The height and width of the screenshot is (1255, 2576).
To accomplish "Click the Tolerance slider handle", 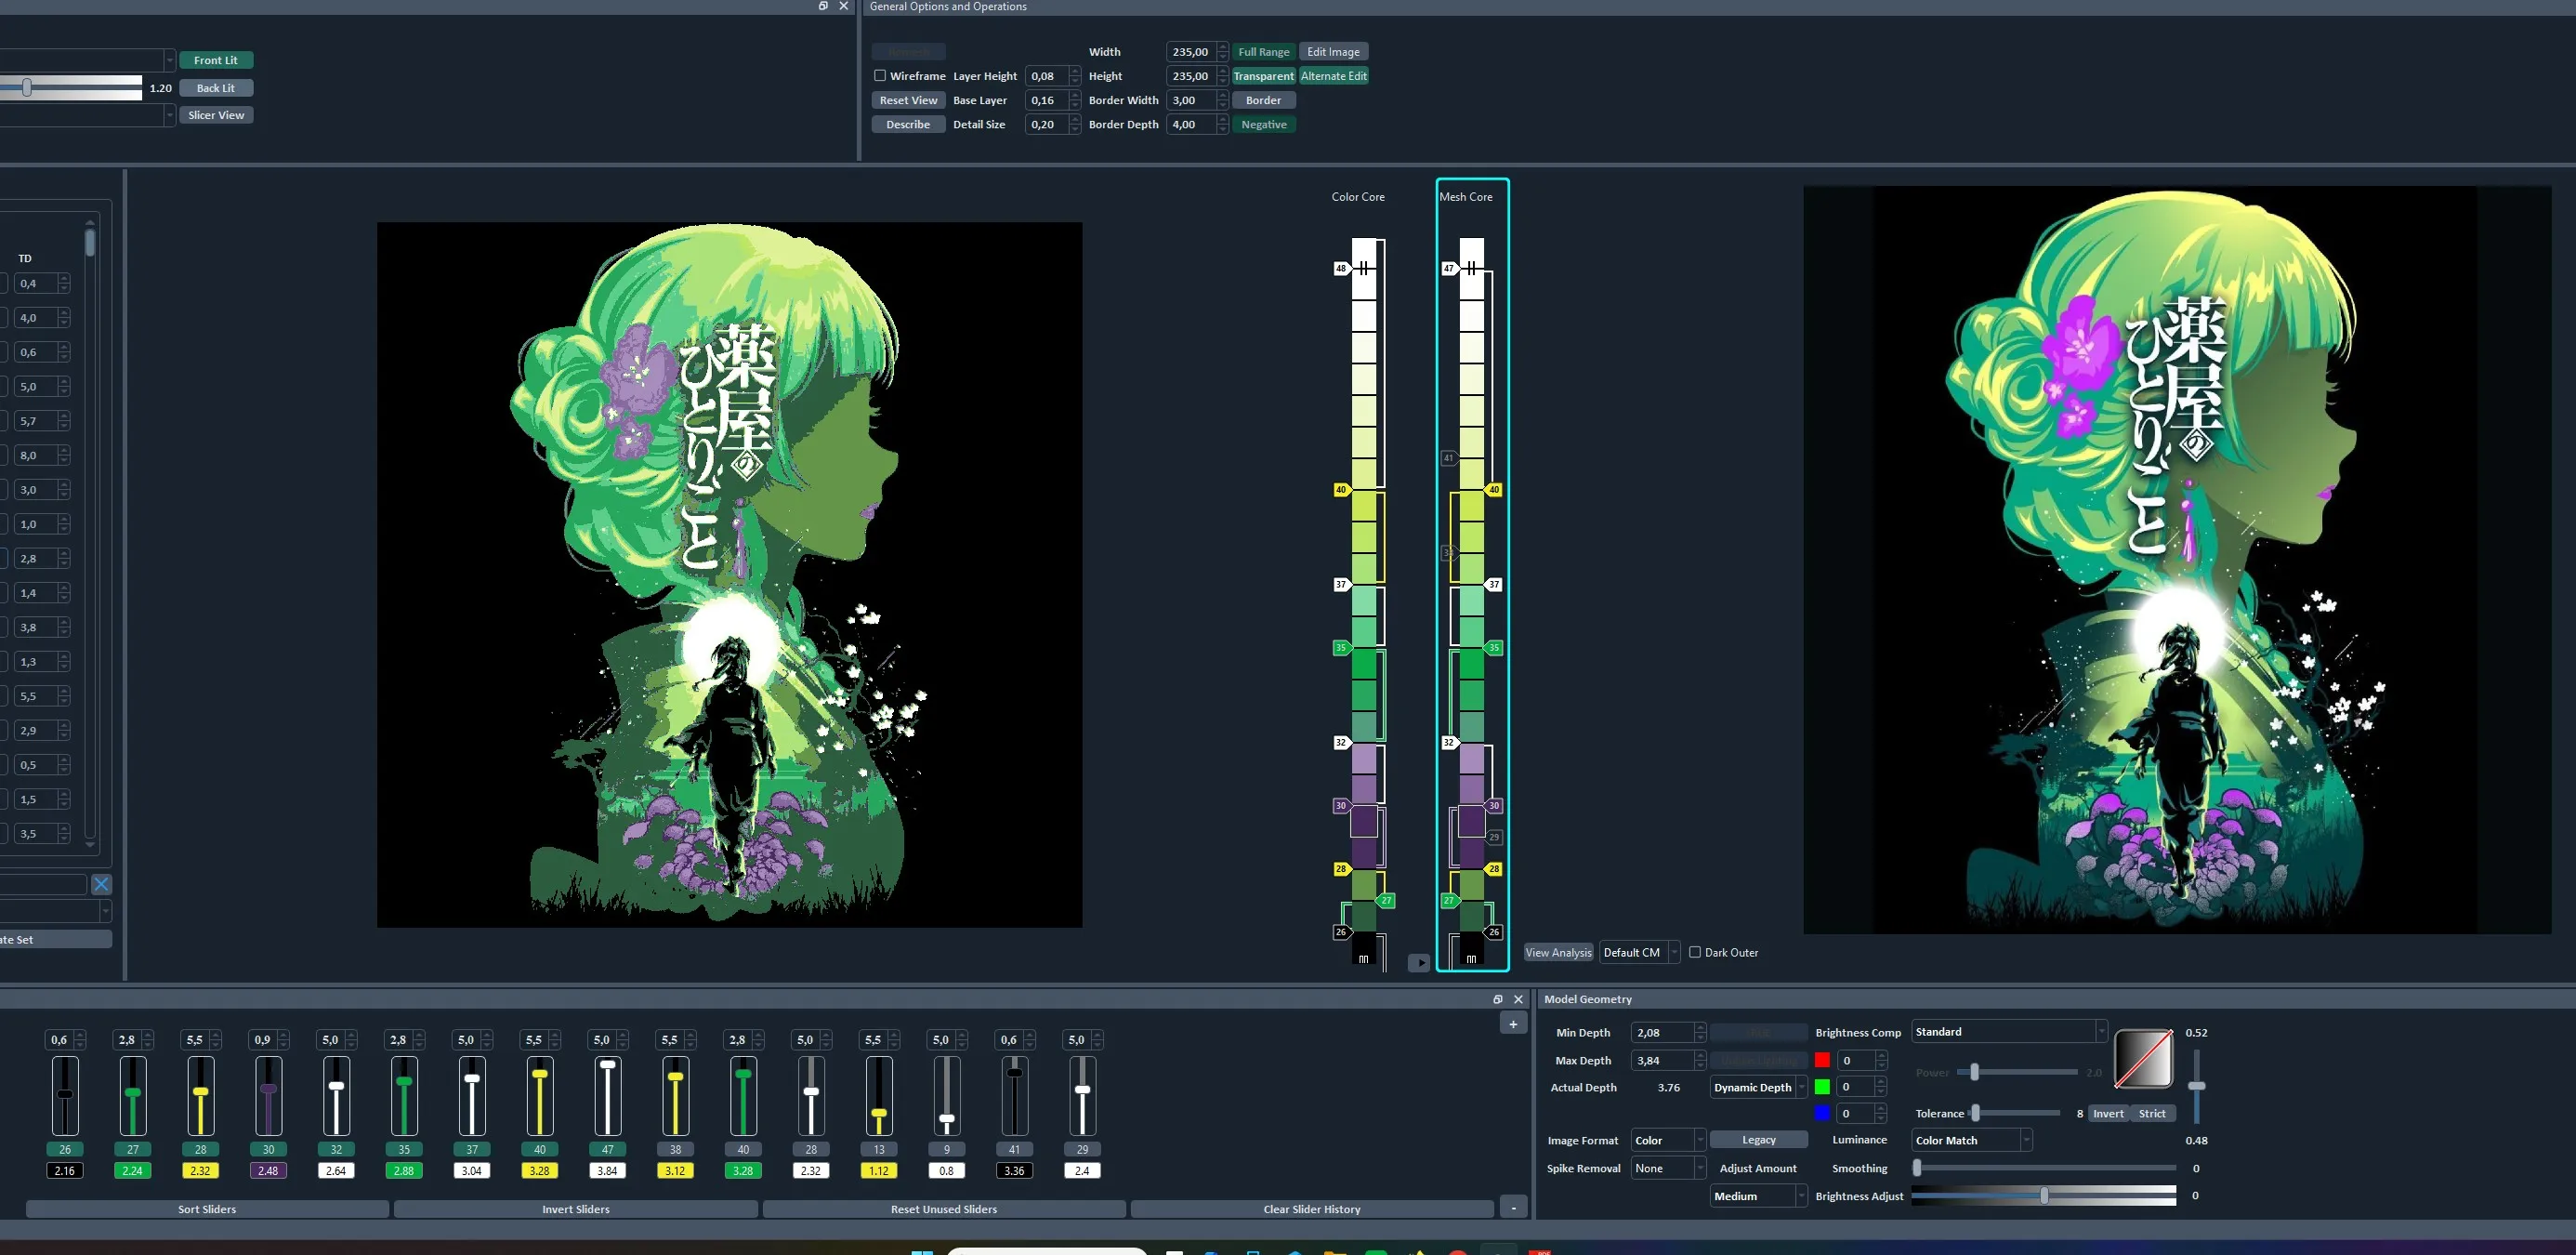I will coord(1975,1113).
